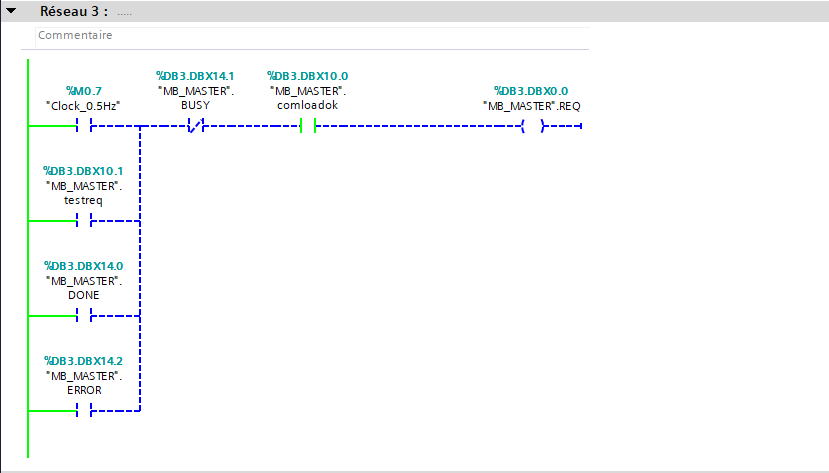The height and width of the screenshot is (473, 829).
Task: Click the %DB3.DBX10.1 address above testreq
Action: tap(83, 171)
